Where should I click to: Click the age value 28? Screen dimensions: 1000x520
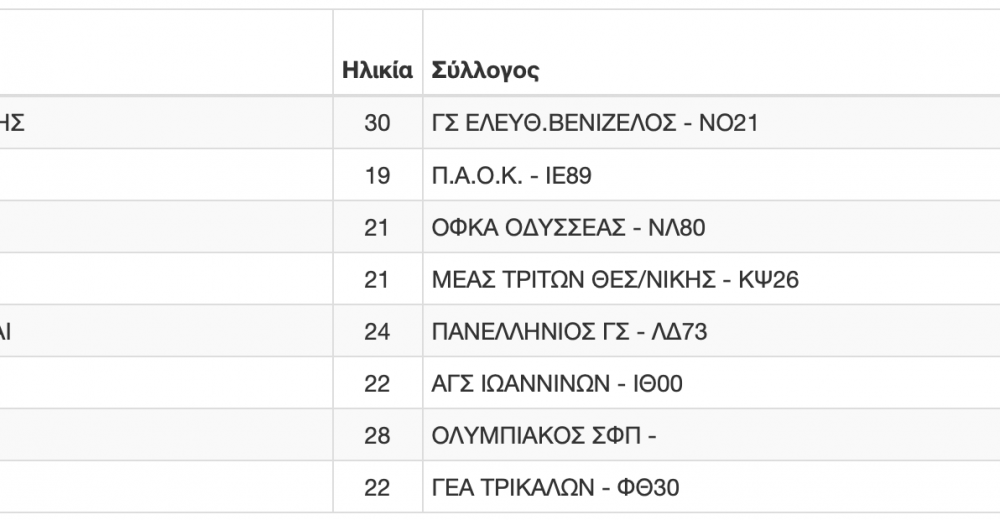[377, 435]
